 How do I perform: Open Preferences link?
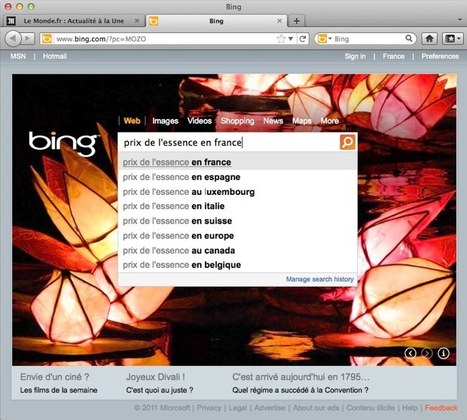pyautogui.click(x=440, y=56)
